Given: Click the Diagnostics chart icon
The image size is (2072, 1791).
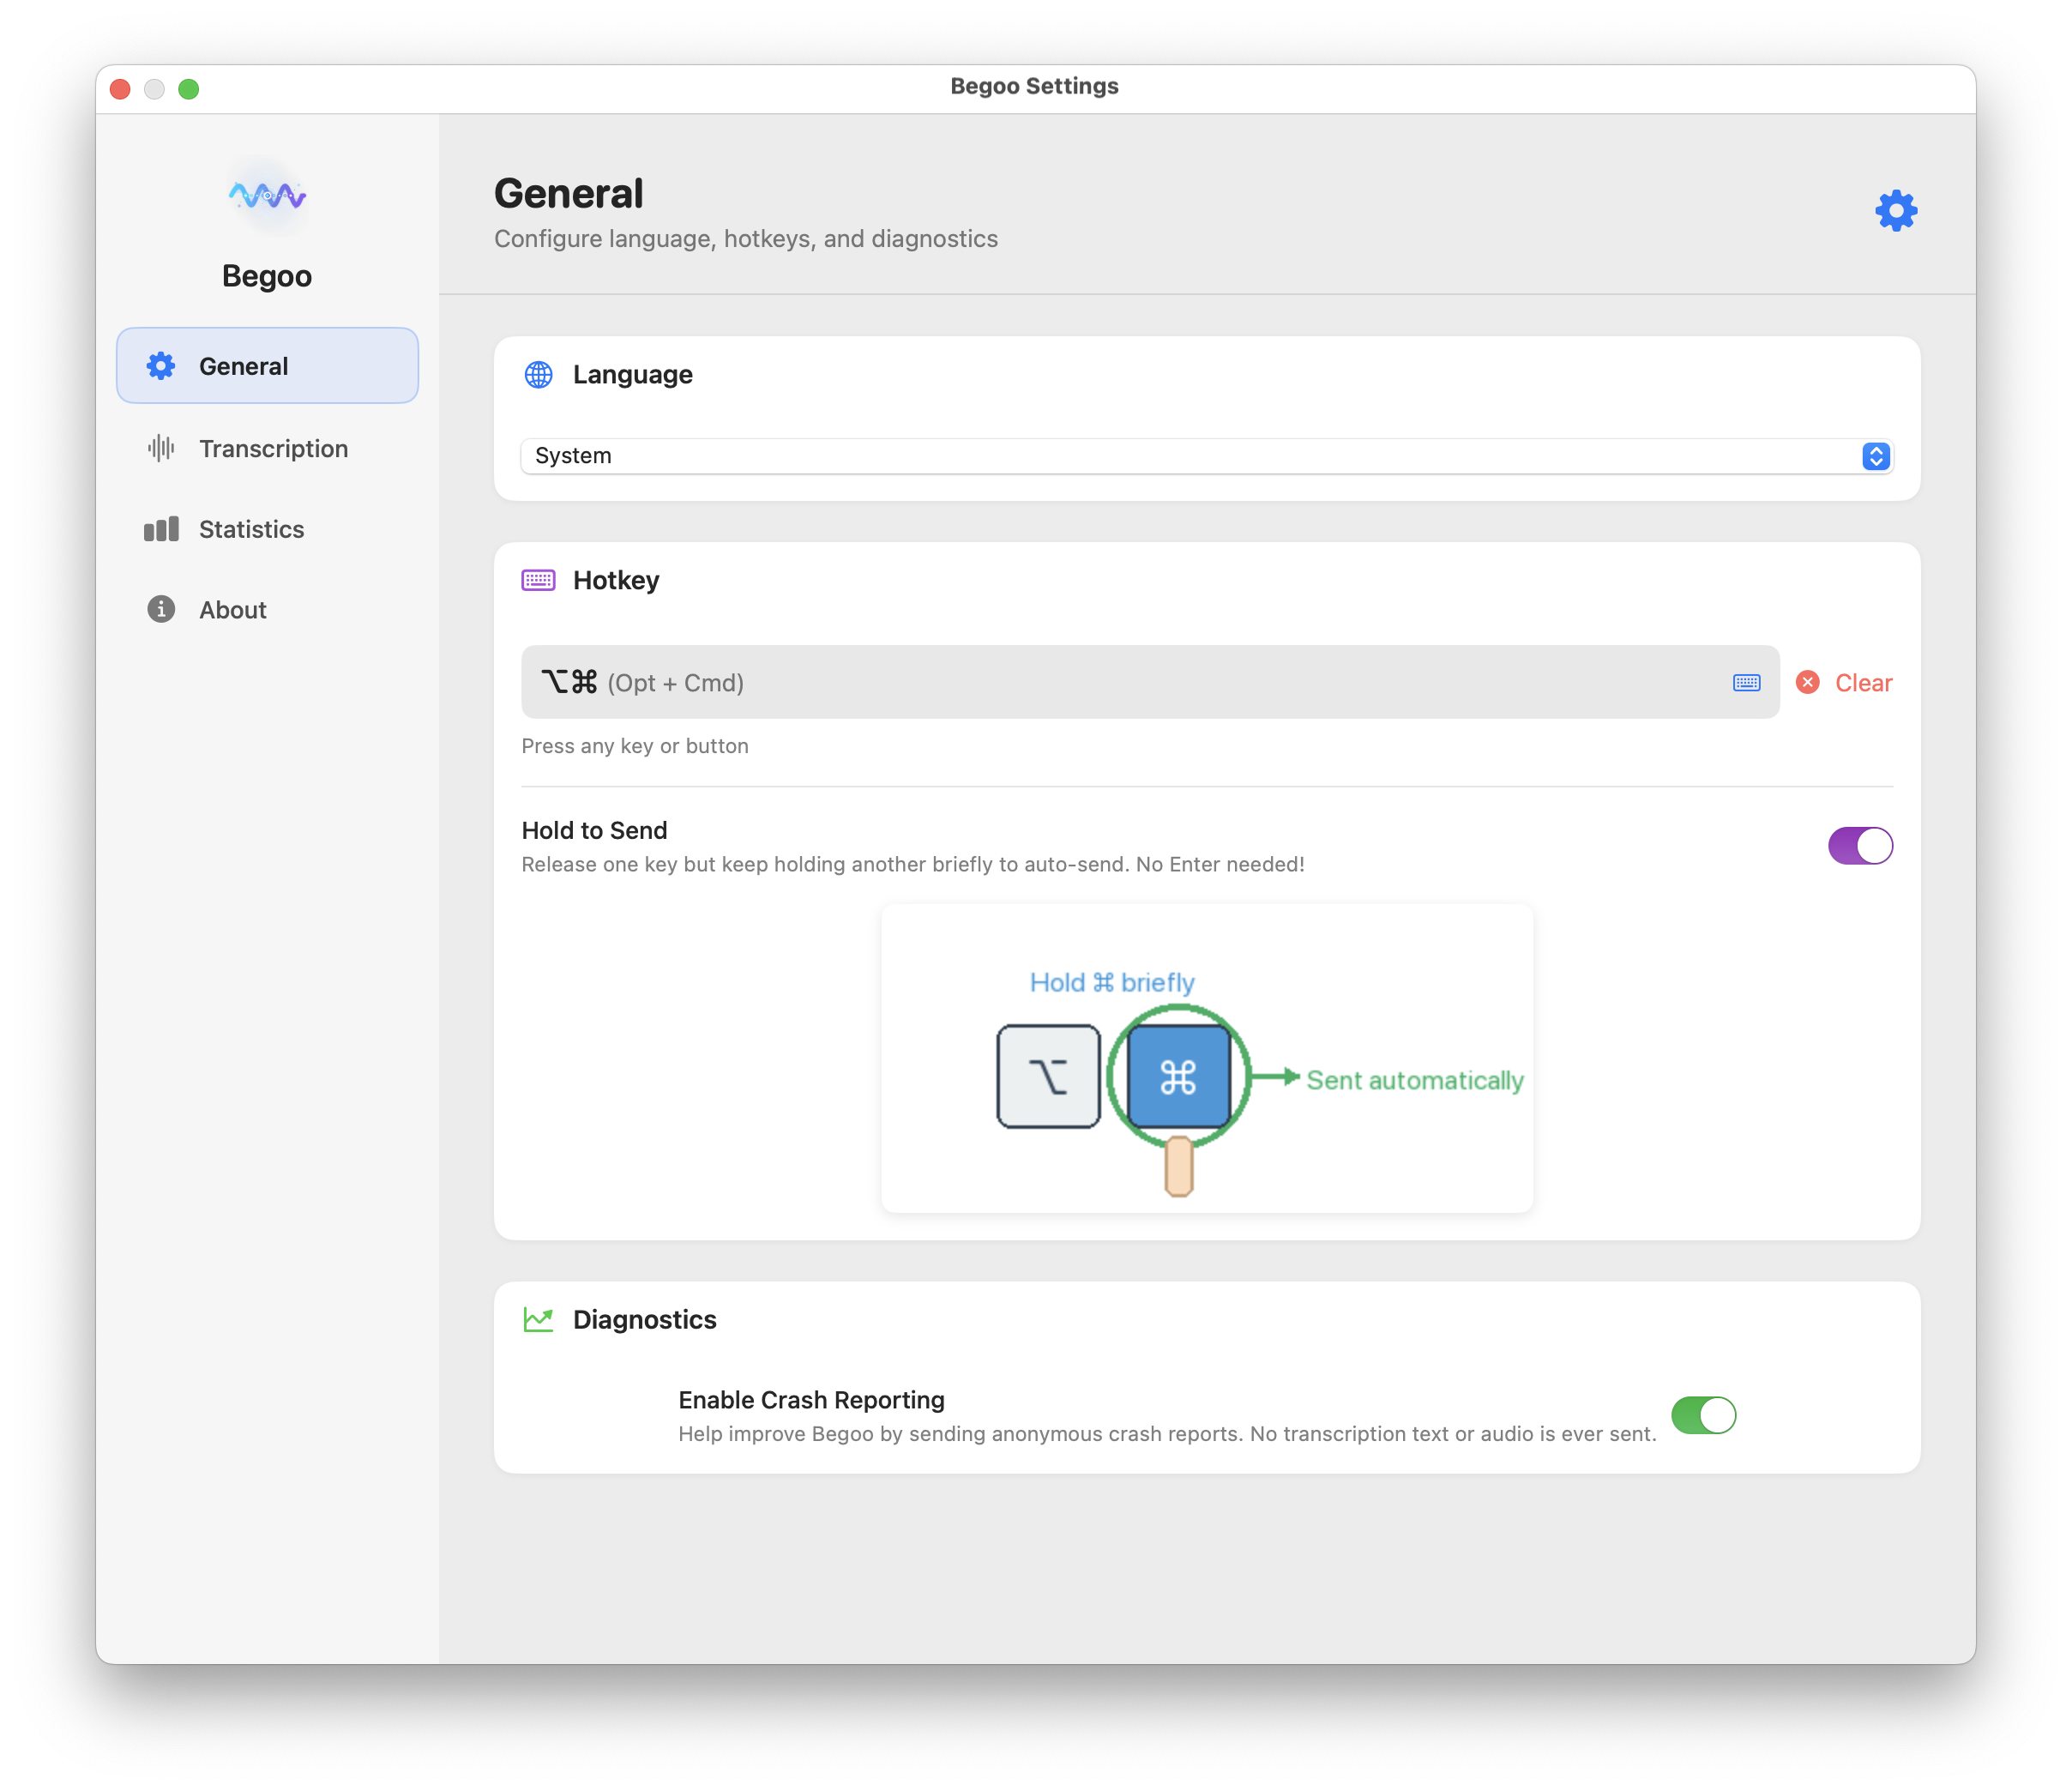Looking at the screenshot, I should tap(539, 1319).
